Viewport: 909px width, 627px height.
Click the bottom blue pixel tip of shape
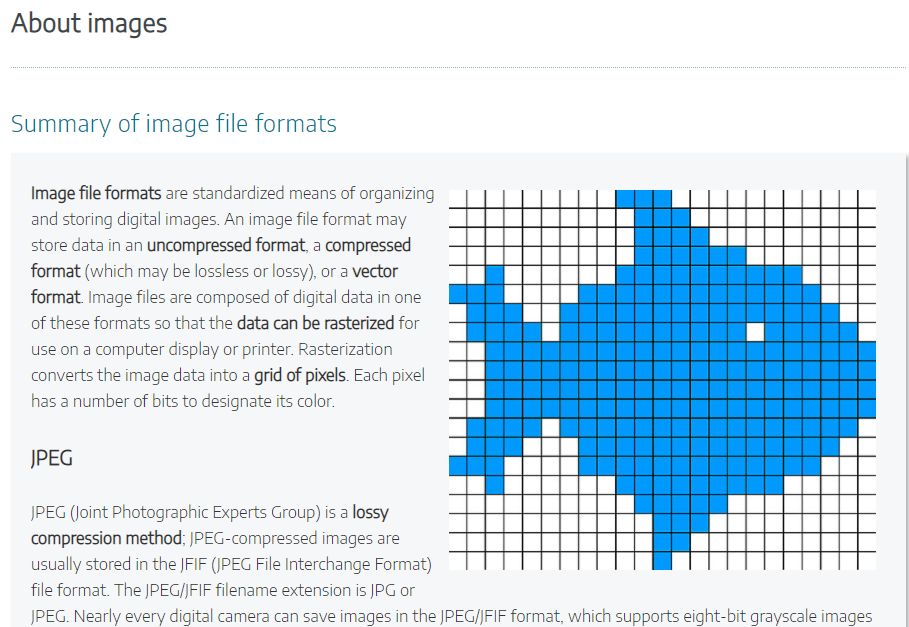(x=662, y=560)
